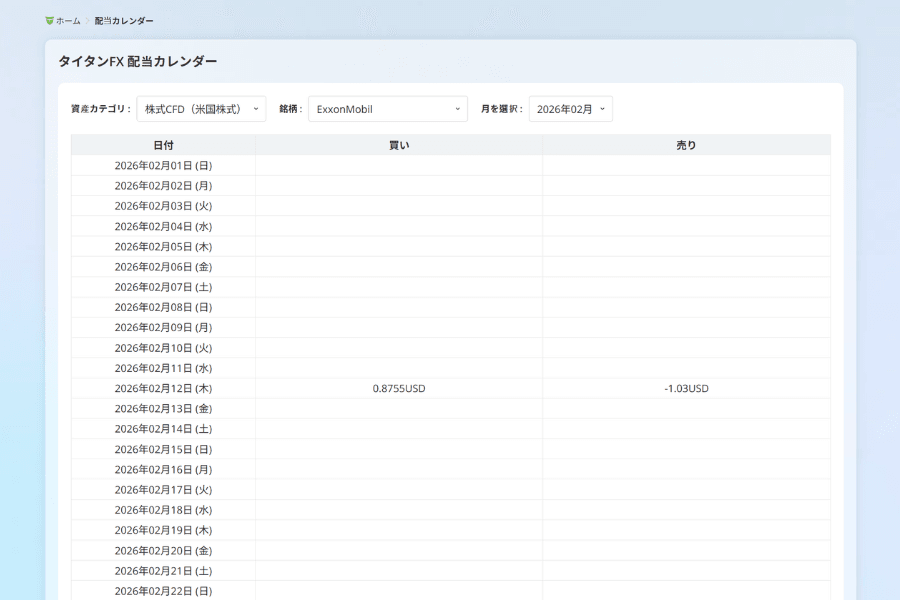Open the 月を選択 dropdown showing 2026年02月

[x=571, y=109]
